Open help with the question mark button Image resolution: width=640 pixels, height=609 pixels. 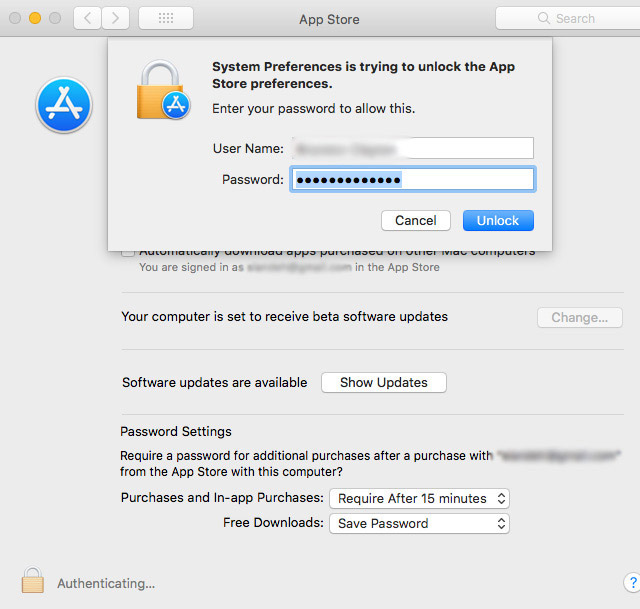pos(633,582)
